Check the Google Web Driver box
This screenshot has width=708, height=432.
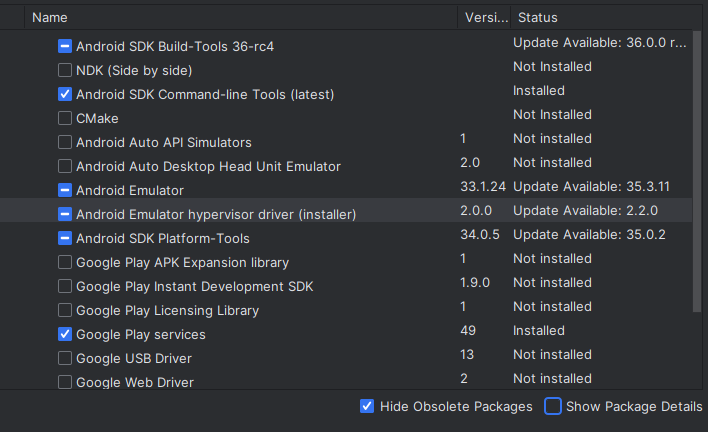[x=65, y=382]
